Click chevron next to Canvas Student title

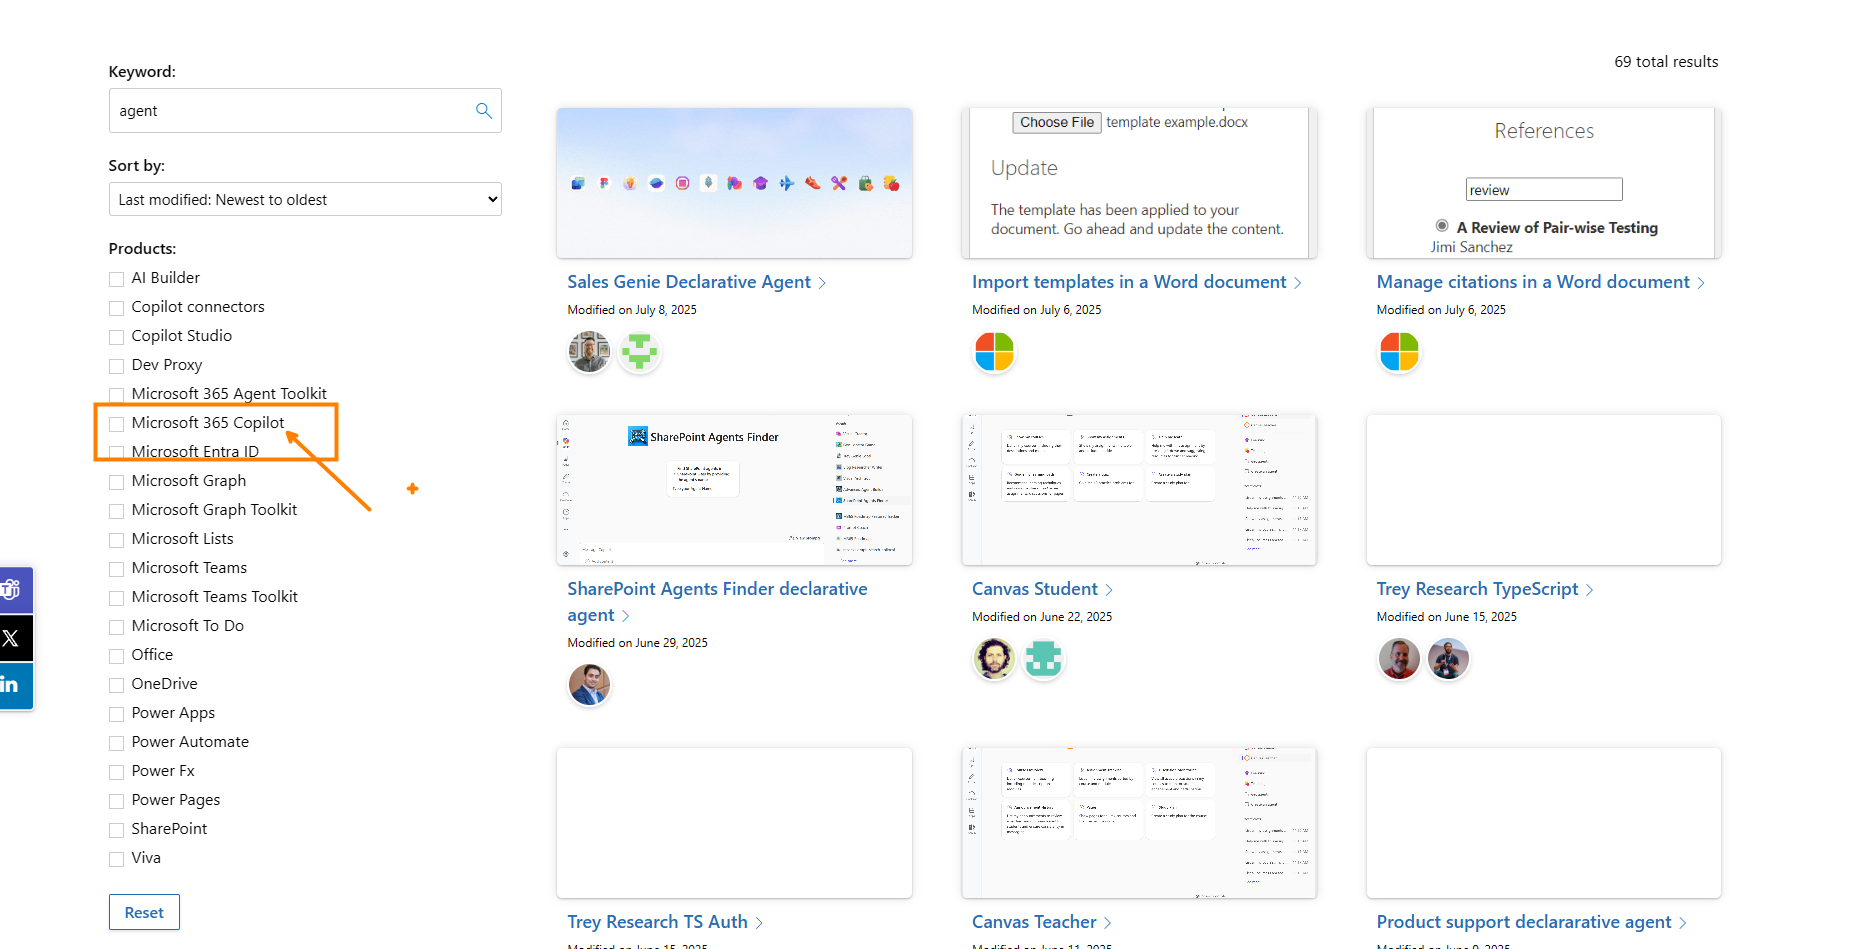click(x=1108, y=590)
